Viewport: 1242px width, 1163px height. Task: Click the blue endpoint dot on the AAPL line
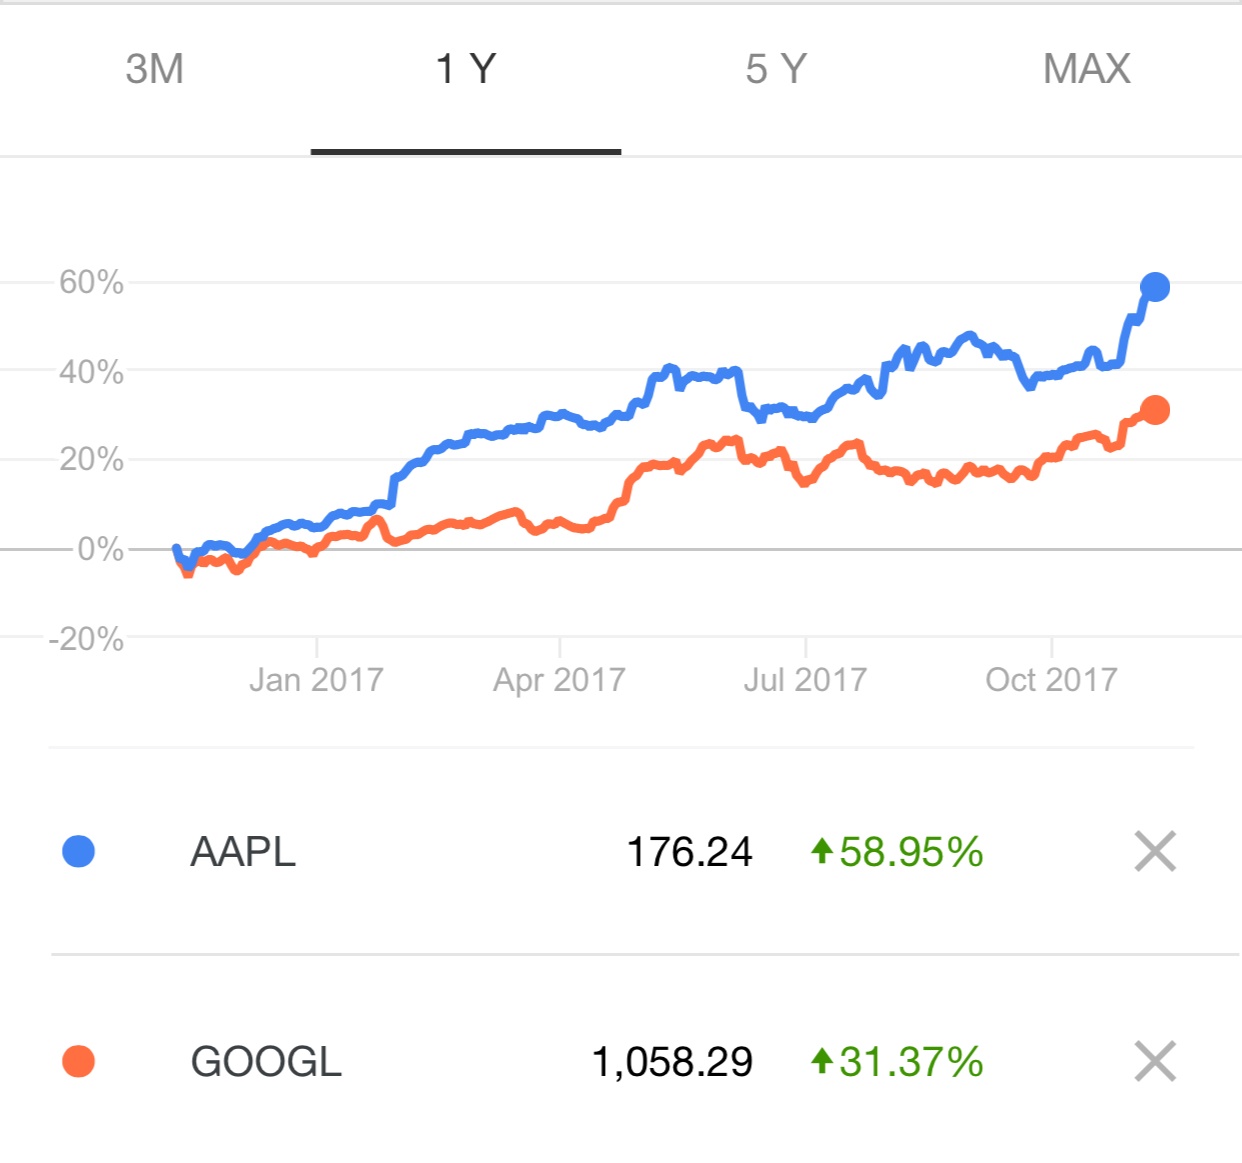[1156, 287]
